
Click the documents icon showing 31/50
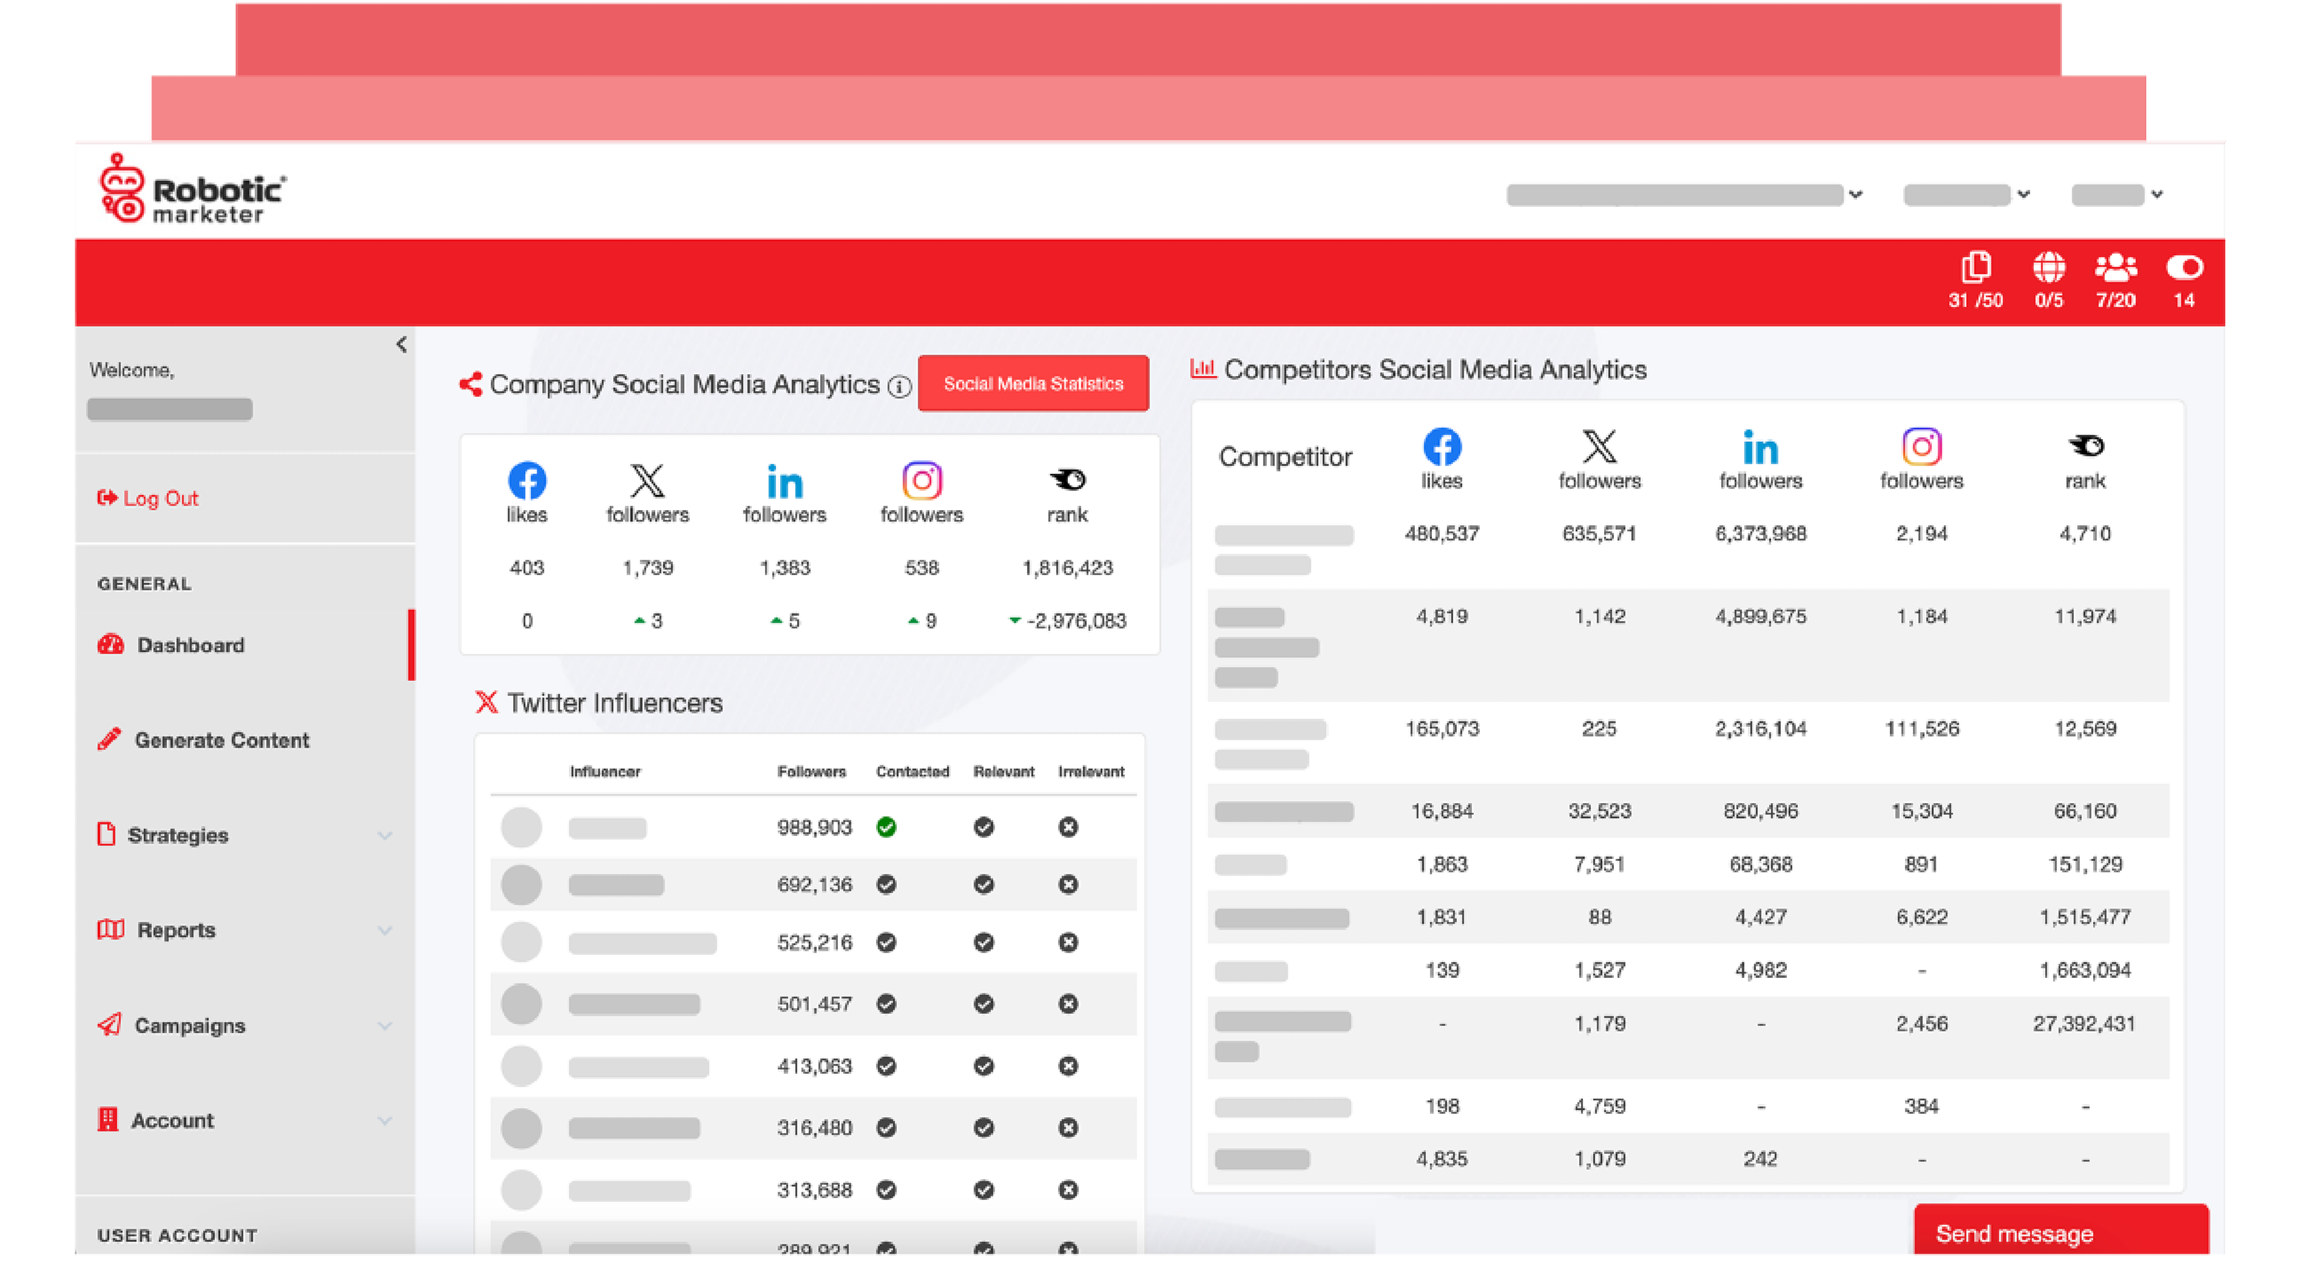click(1975, 268)
